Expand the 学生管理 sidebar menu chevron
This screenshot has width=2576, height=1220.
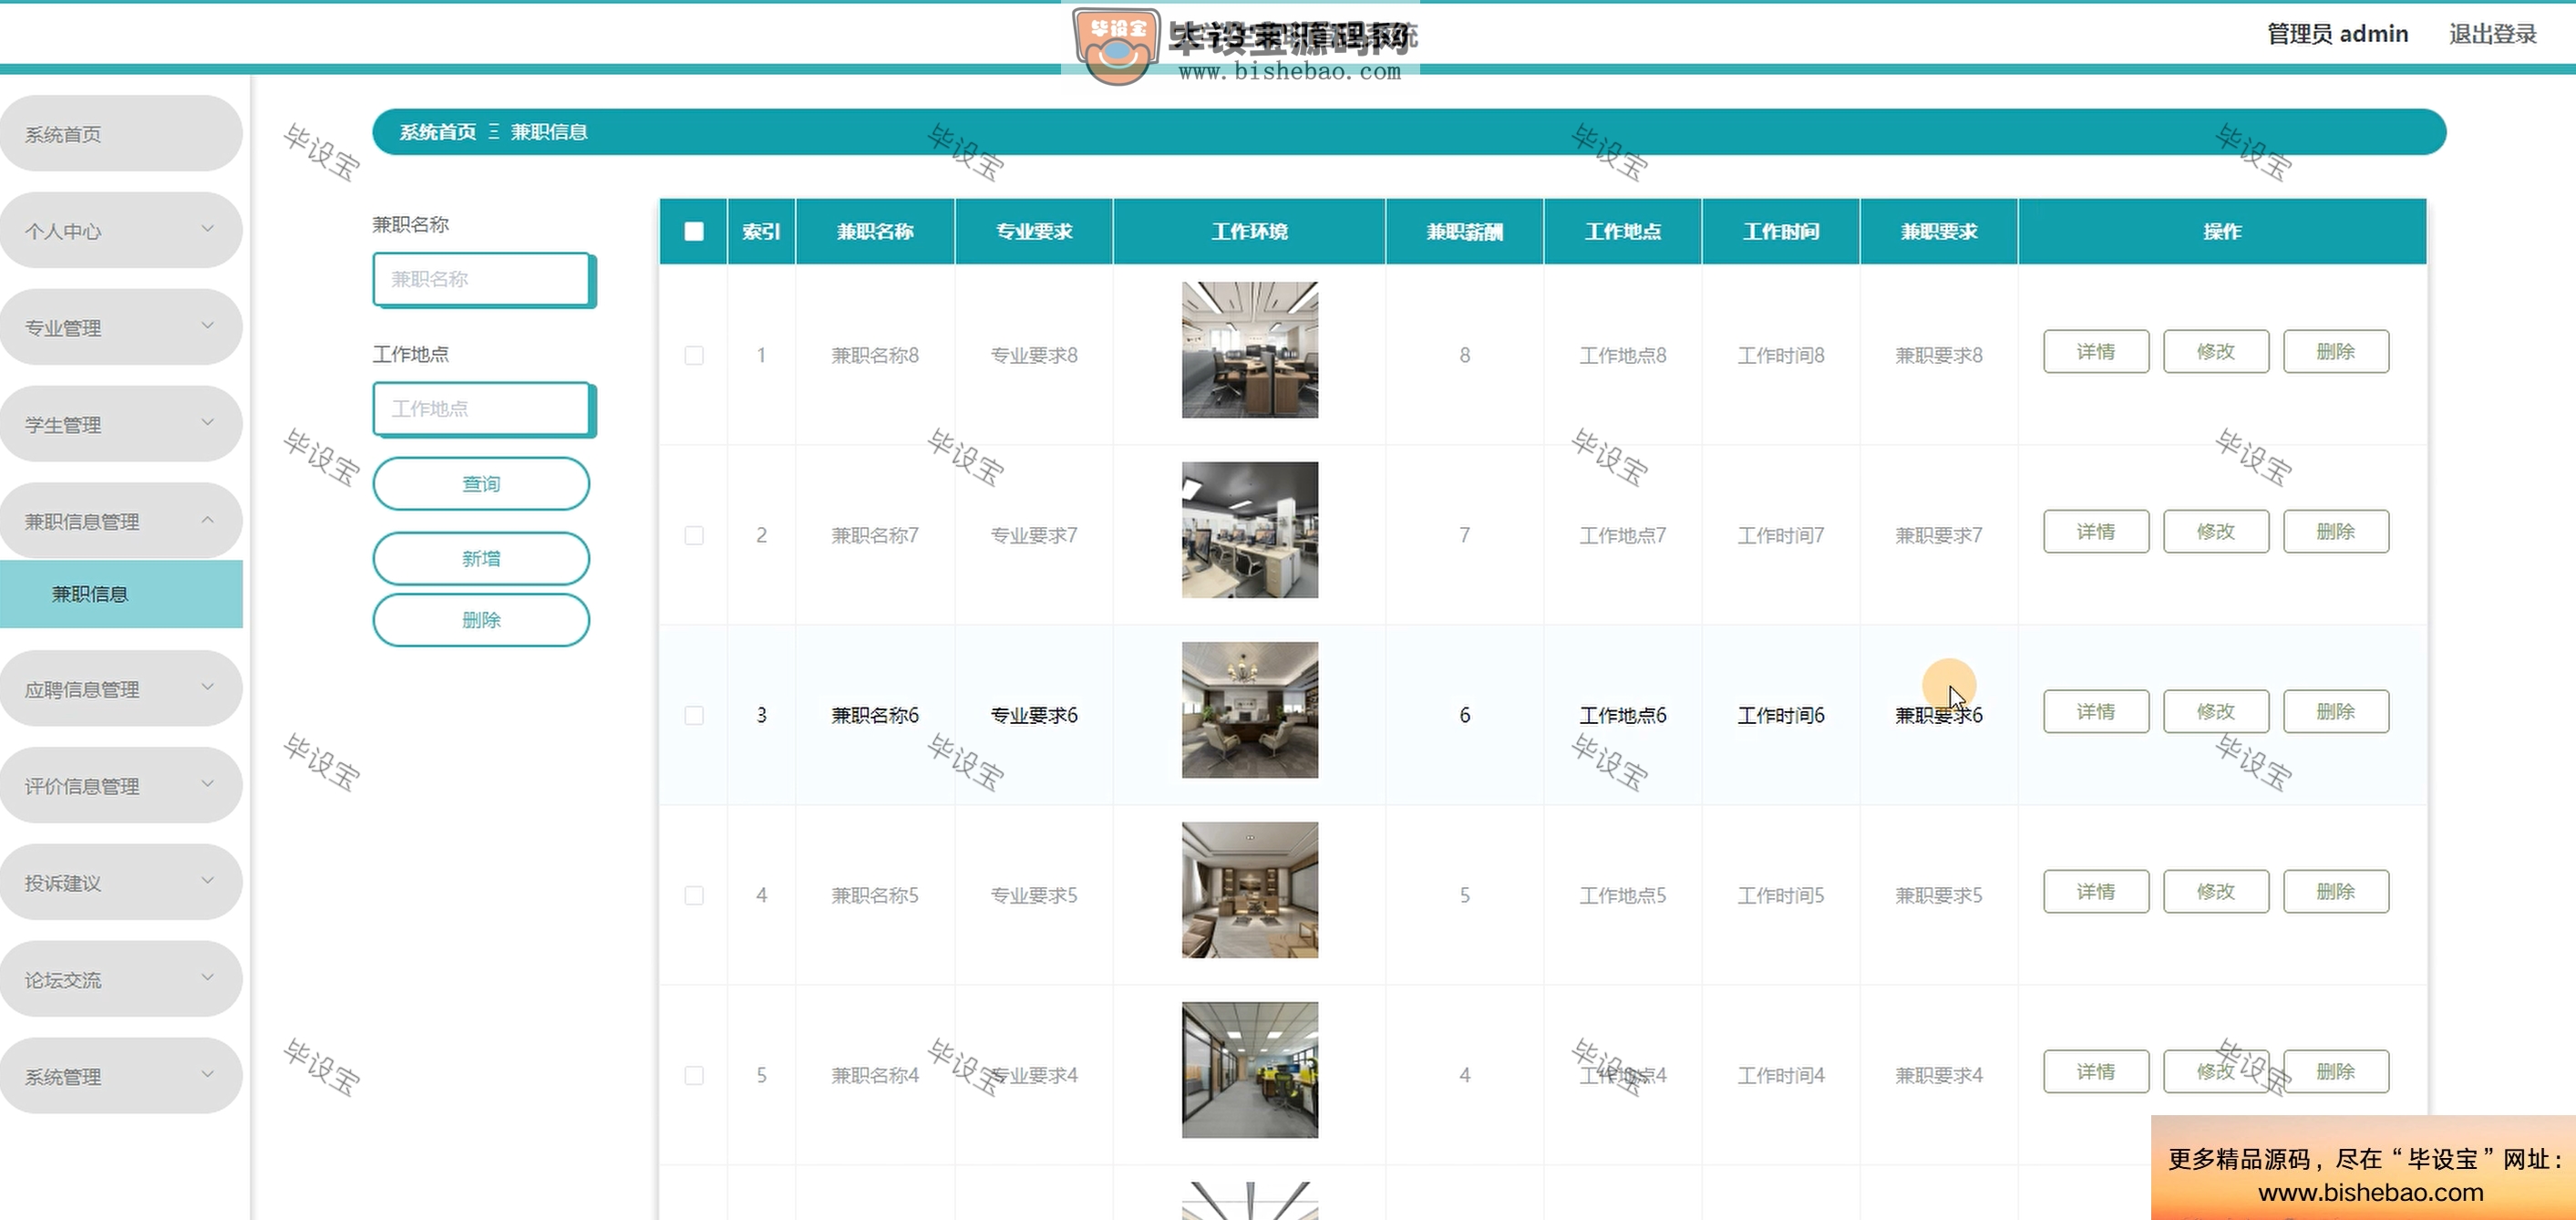(x=208, y=423)
